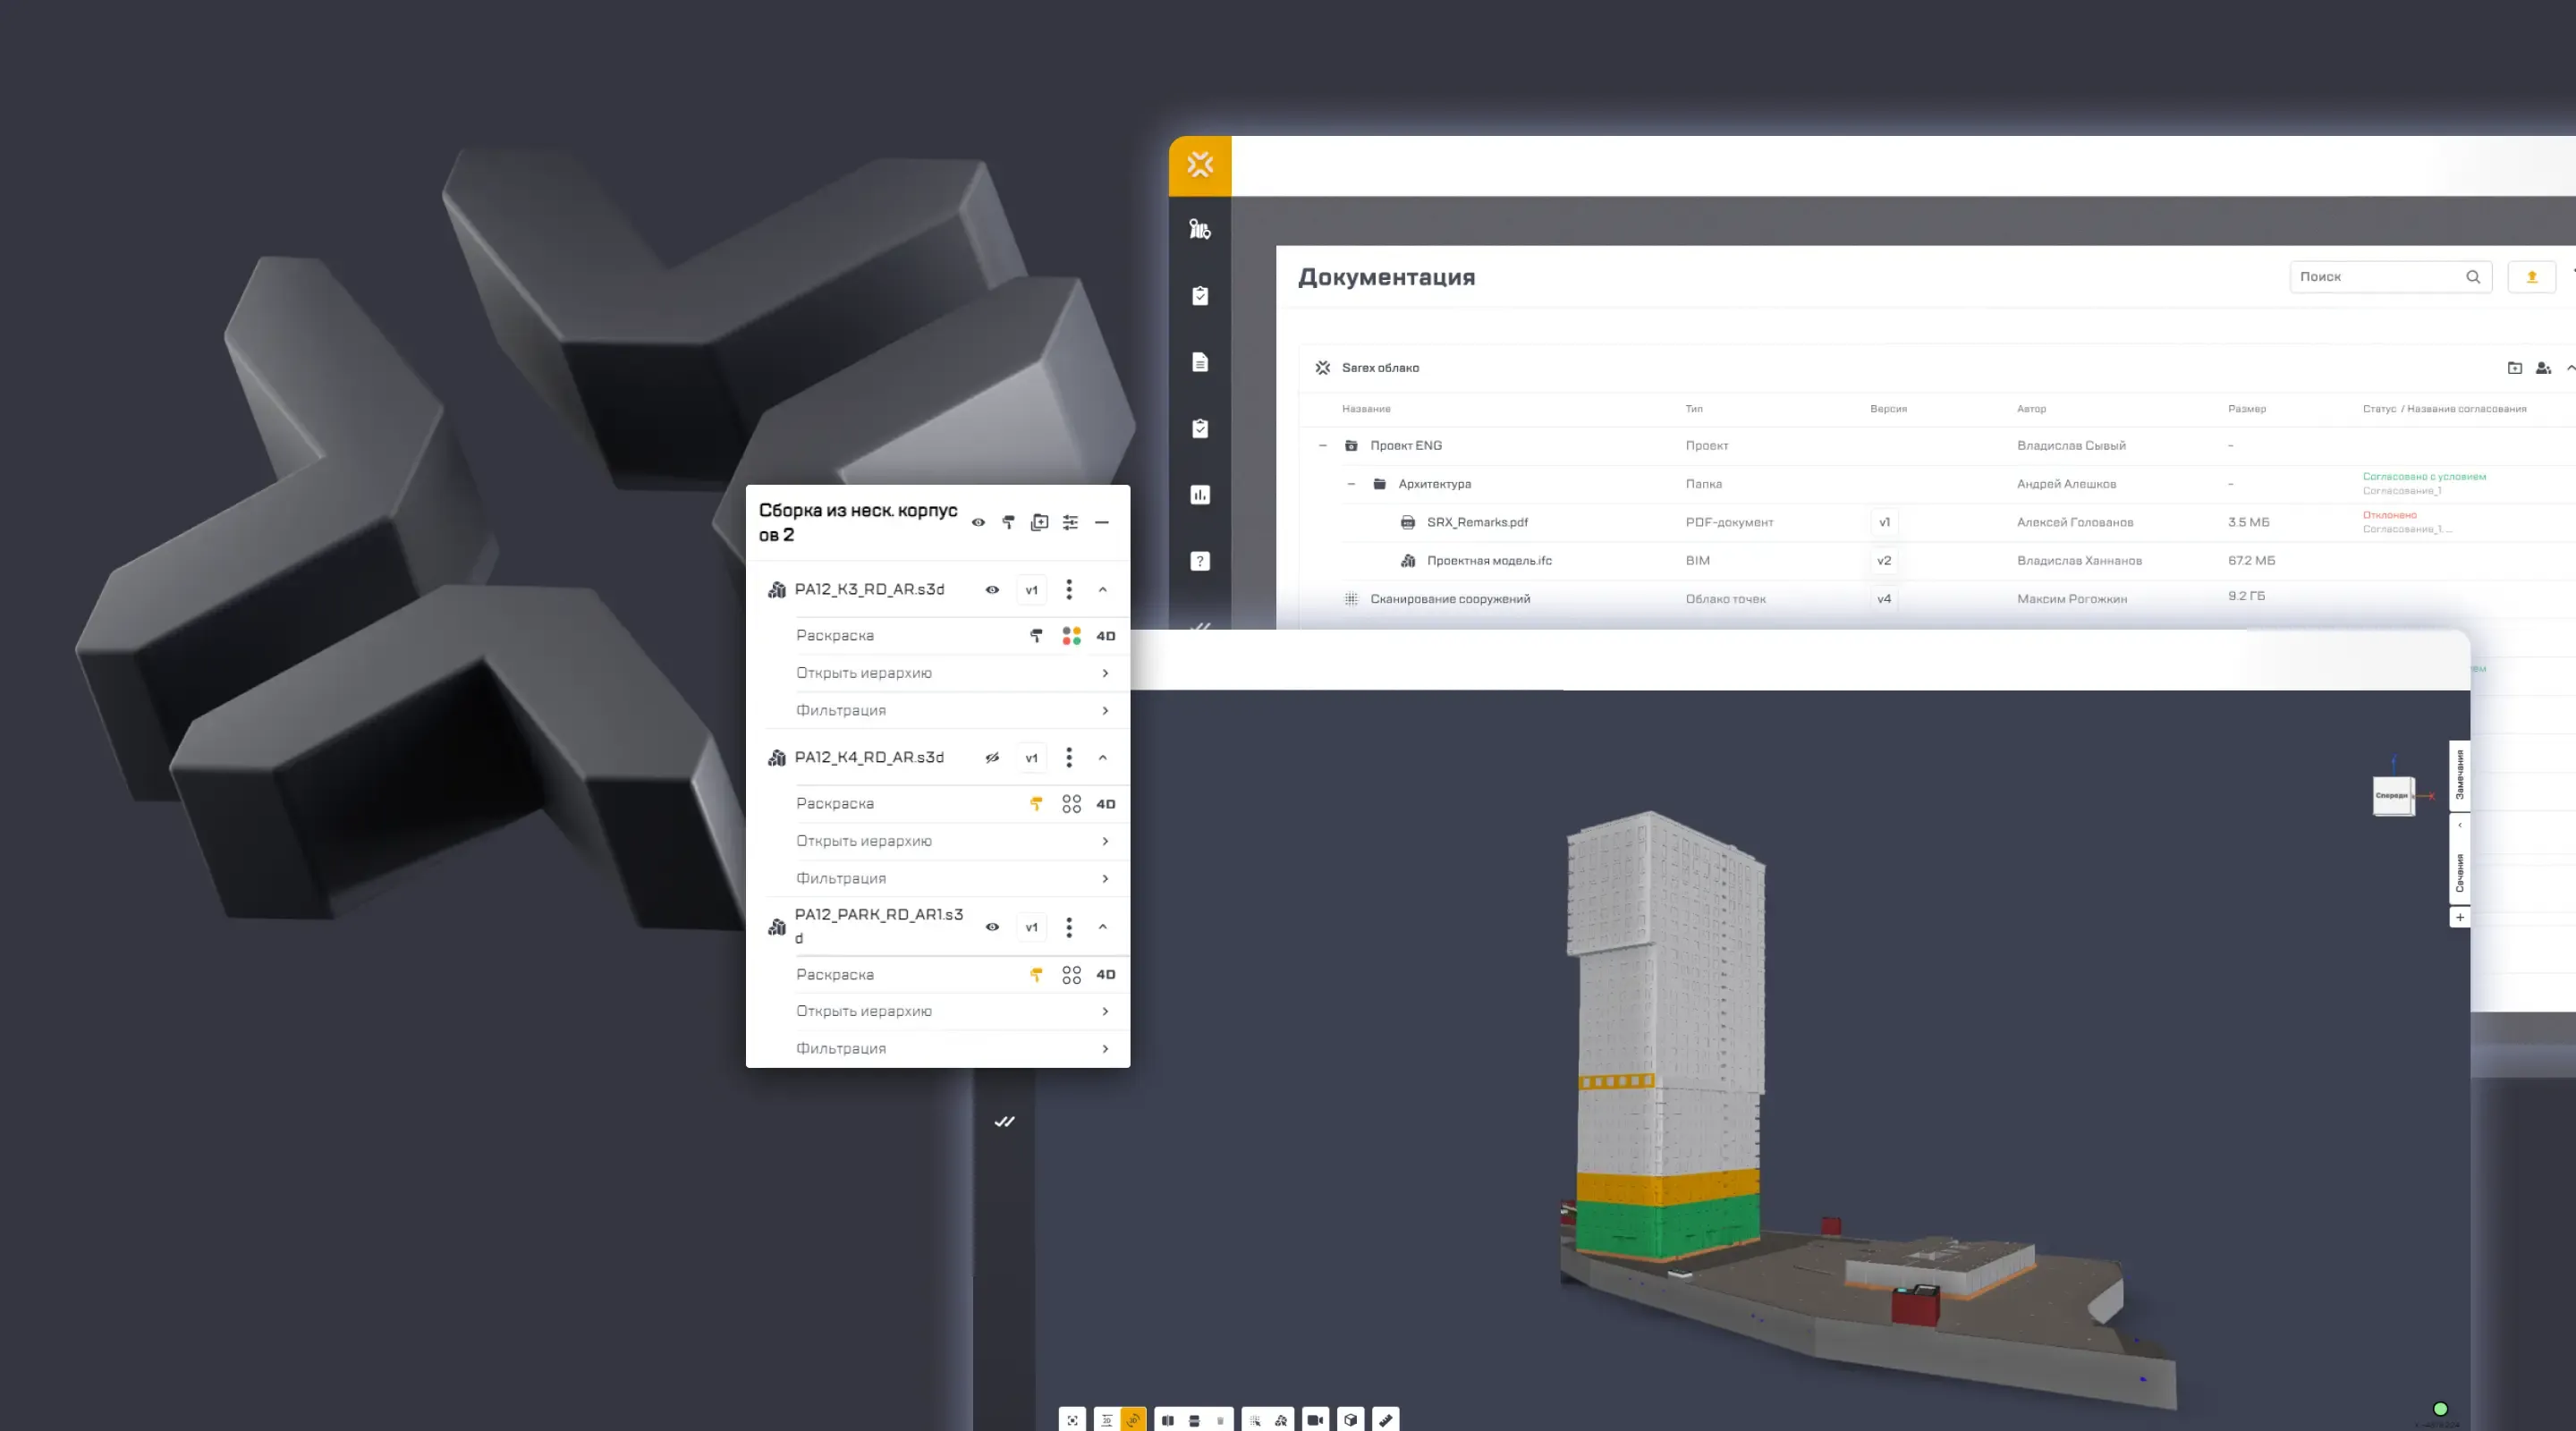Viewport: 2576px width, 1431px height.
Task: Click the sliders settings icon in assembly header
Action: coord(1070,522)
